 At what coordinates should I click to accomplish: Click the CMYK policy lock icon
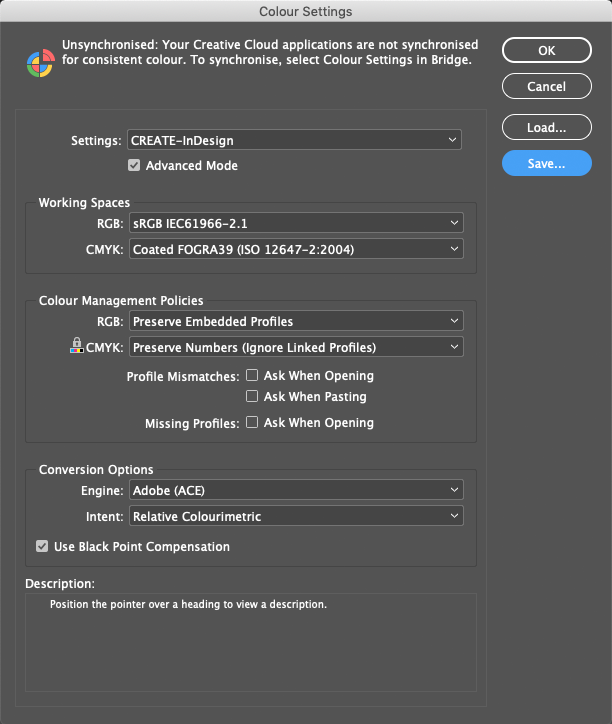point(77,345)
